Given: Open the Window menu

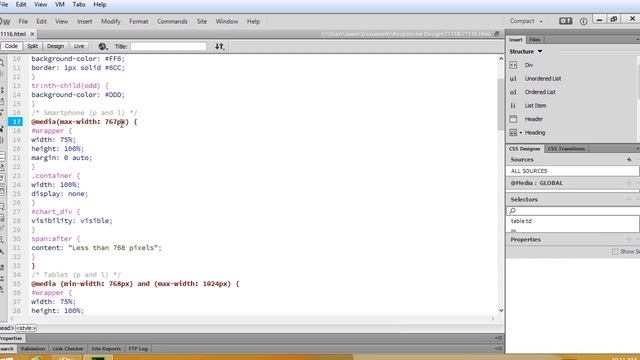Looking at the screenshot, I should [227, 21].
